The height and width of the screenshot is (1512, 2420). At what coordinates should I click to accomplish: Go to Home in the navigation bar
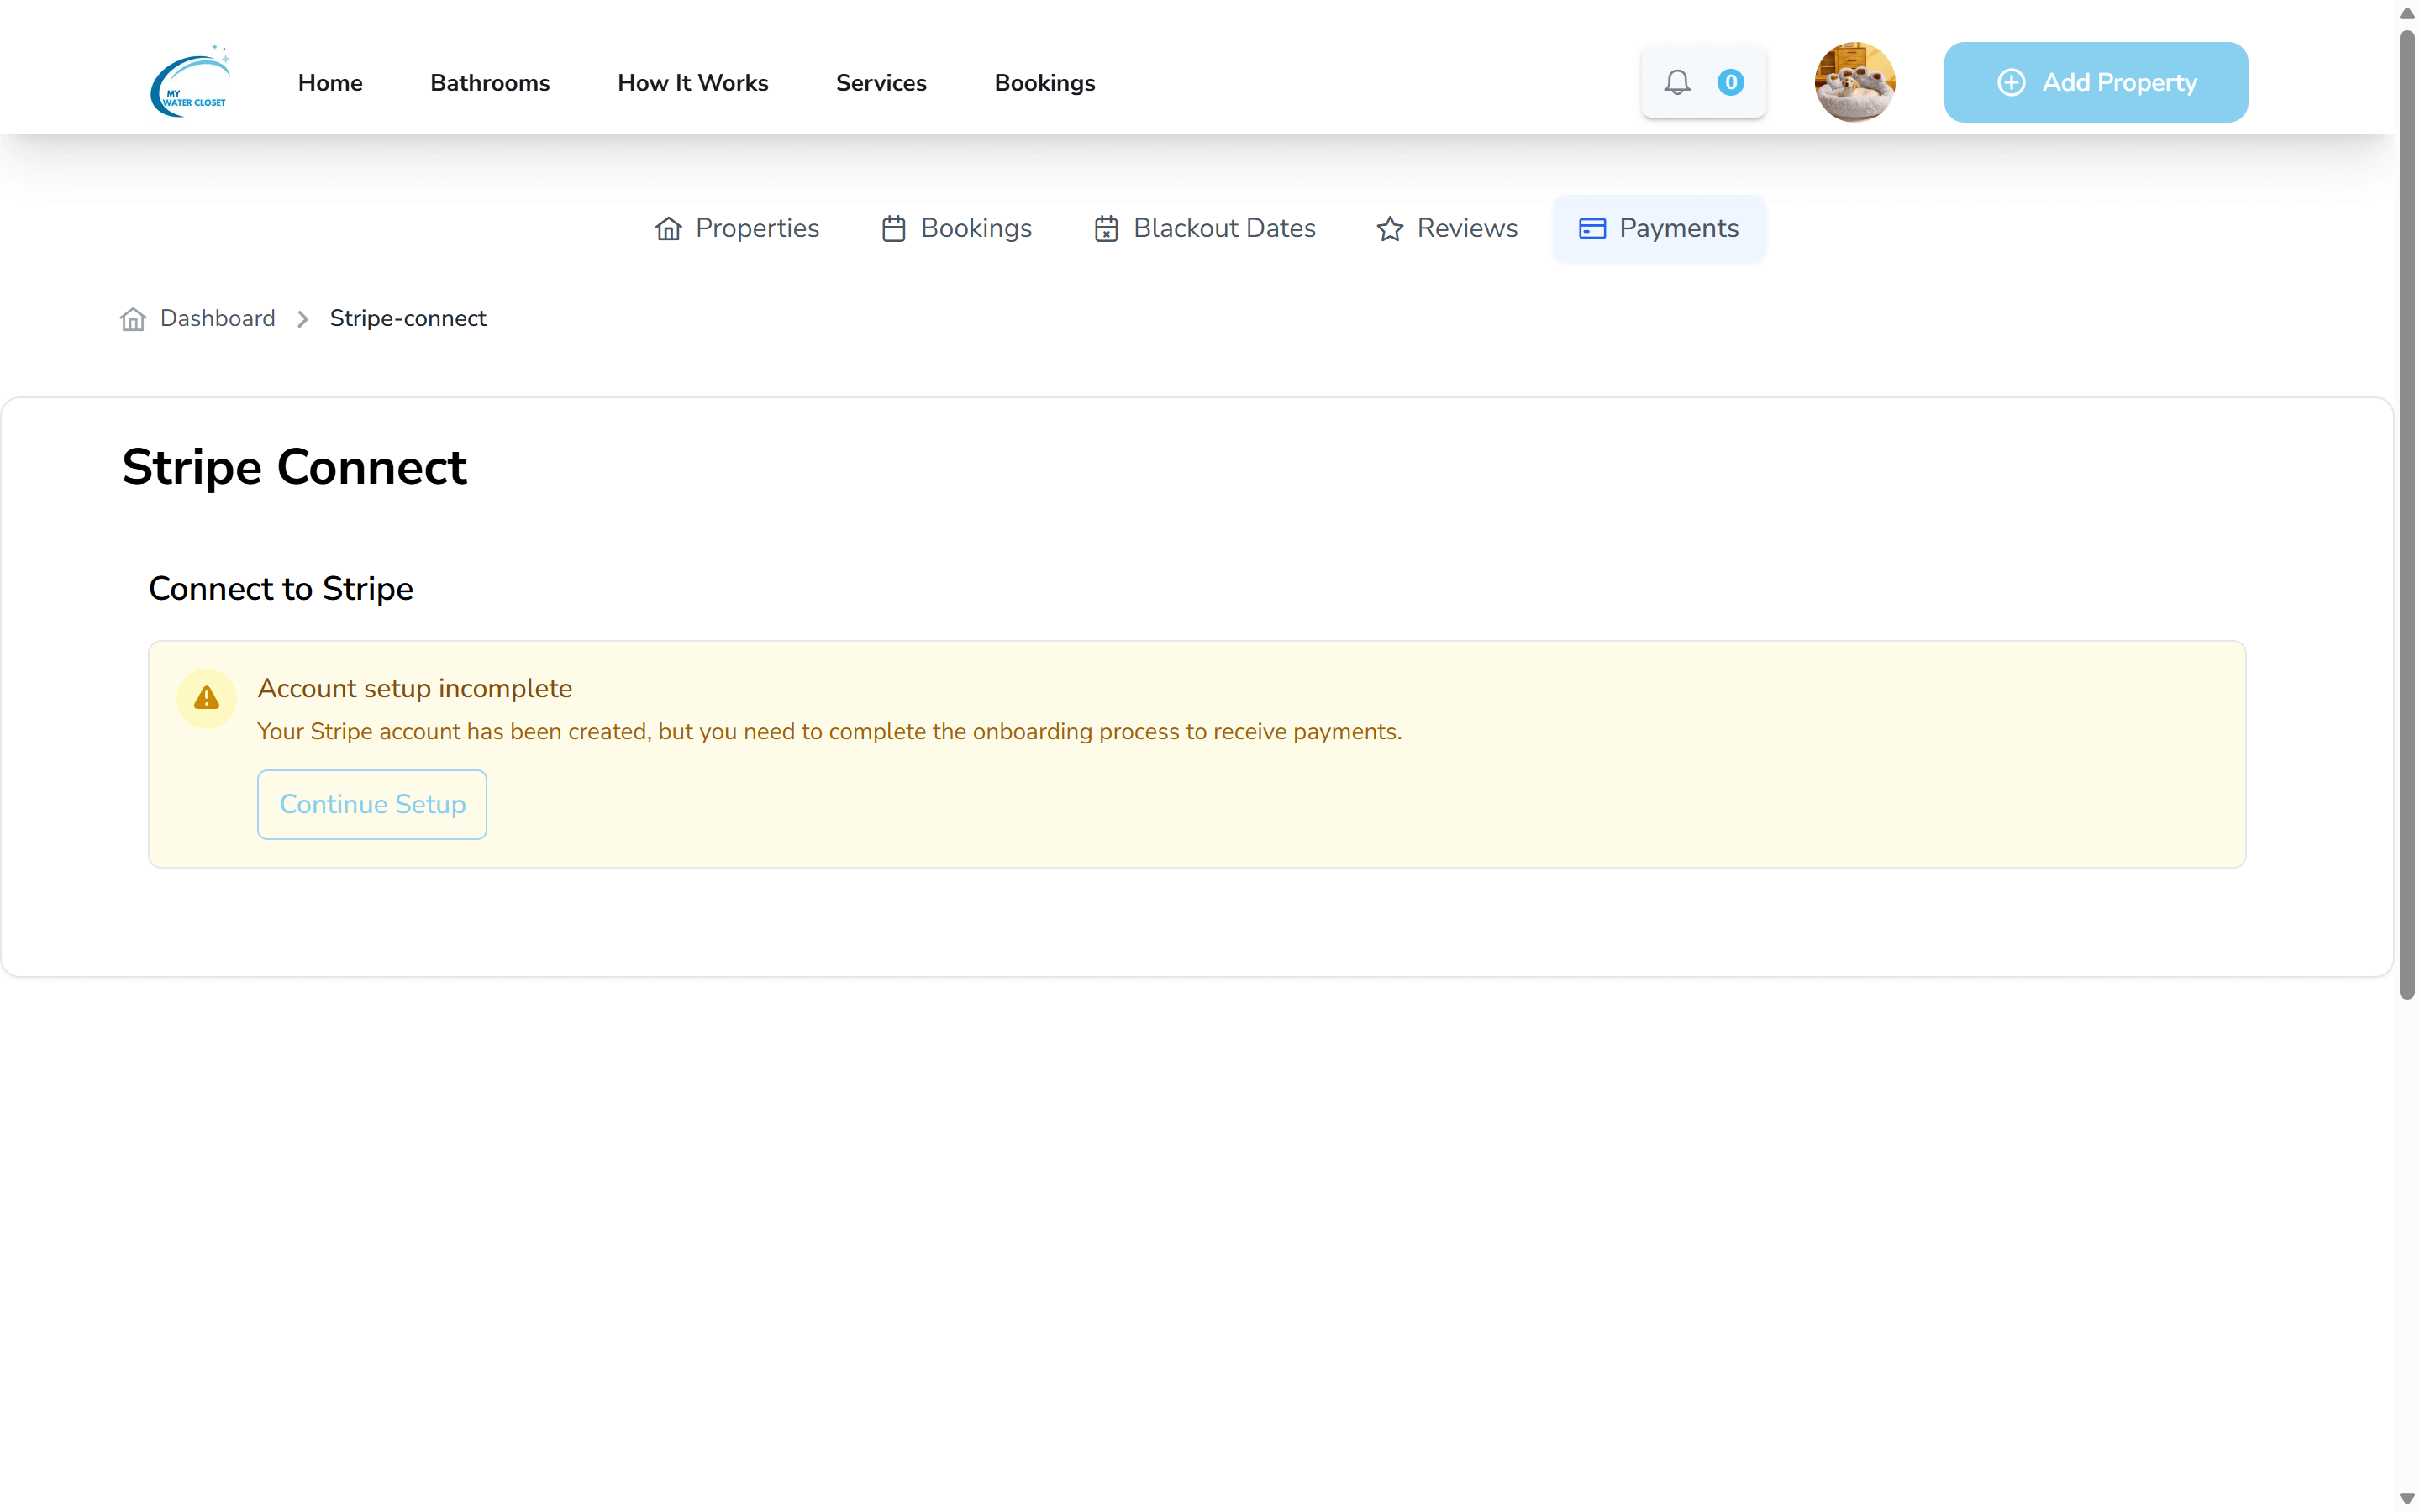(330, 83)
